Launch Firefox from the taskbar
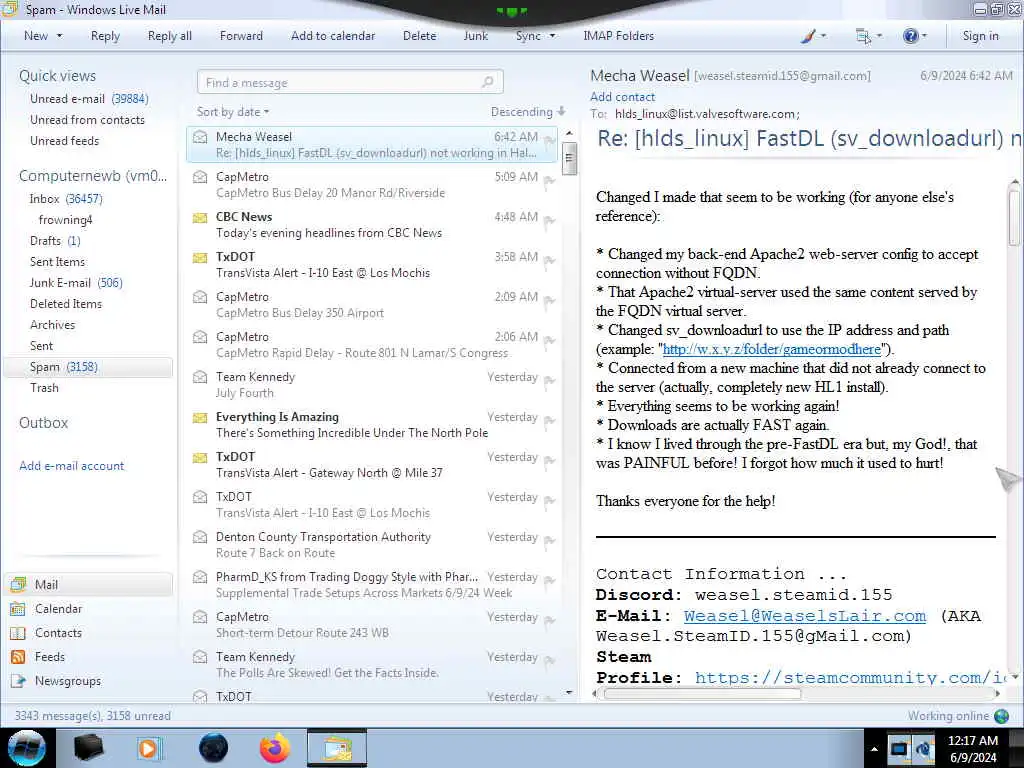 coord(275,748)
